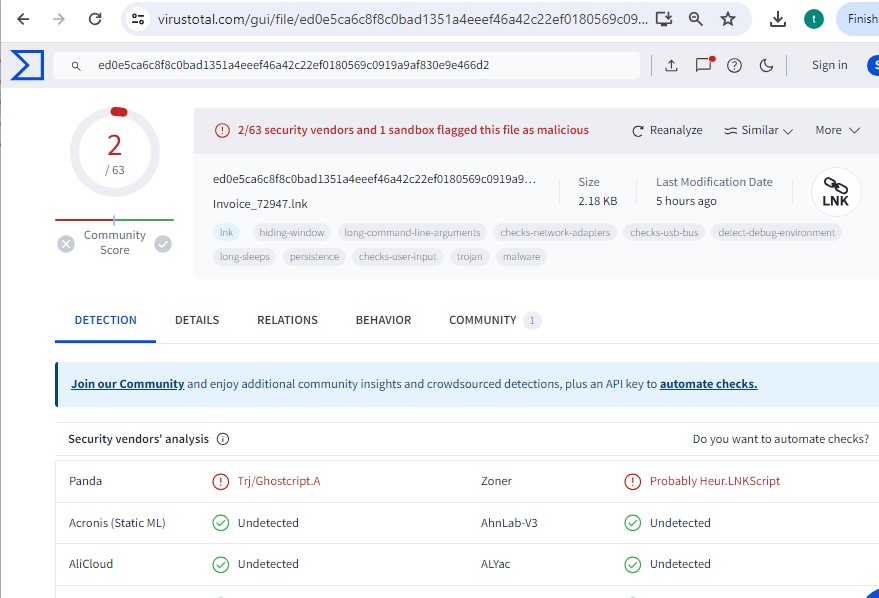The height and width of the screenshot is (598, 879).
Task: Vote positive with community score checkmark
Action: 163,243
